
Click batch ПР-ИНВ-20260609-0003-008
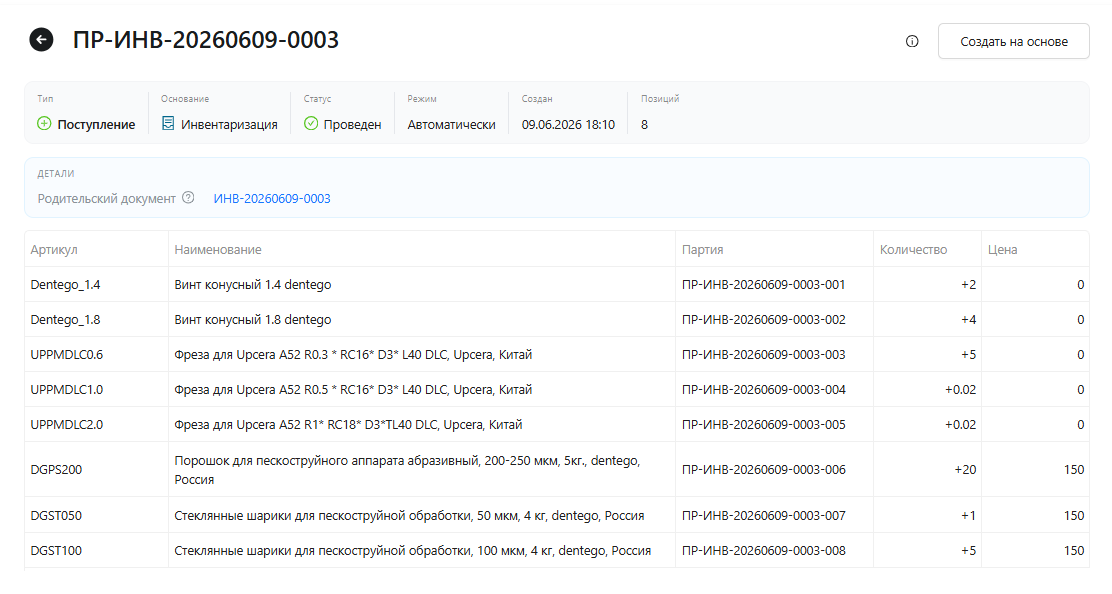(764, 550)
